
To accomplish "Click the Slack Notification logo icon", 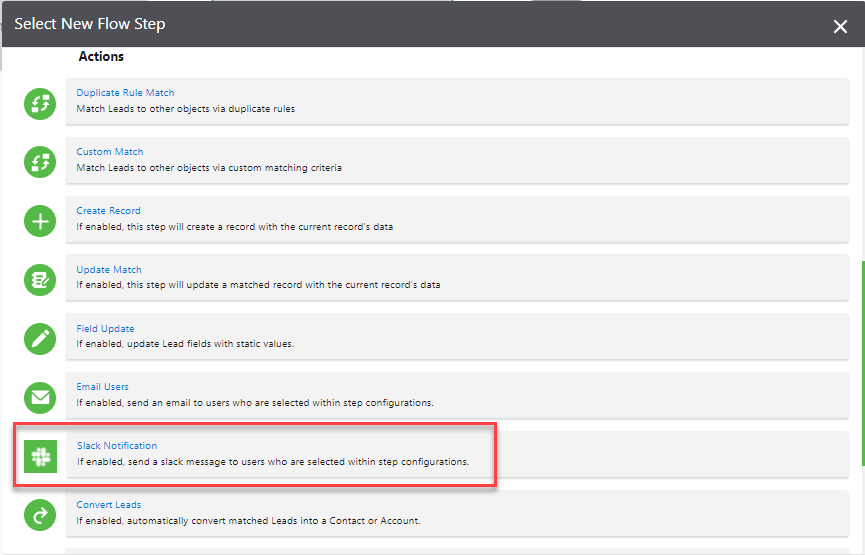I will click(x=40, y=457).
